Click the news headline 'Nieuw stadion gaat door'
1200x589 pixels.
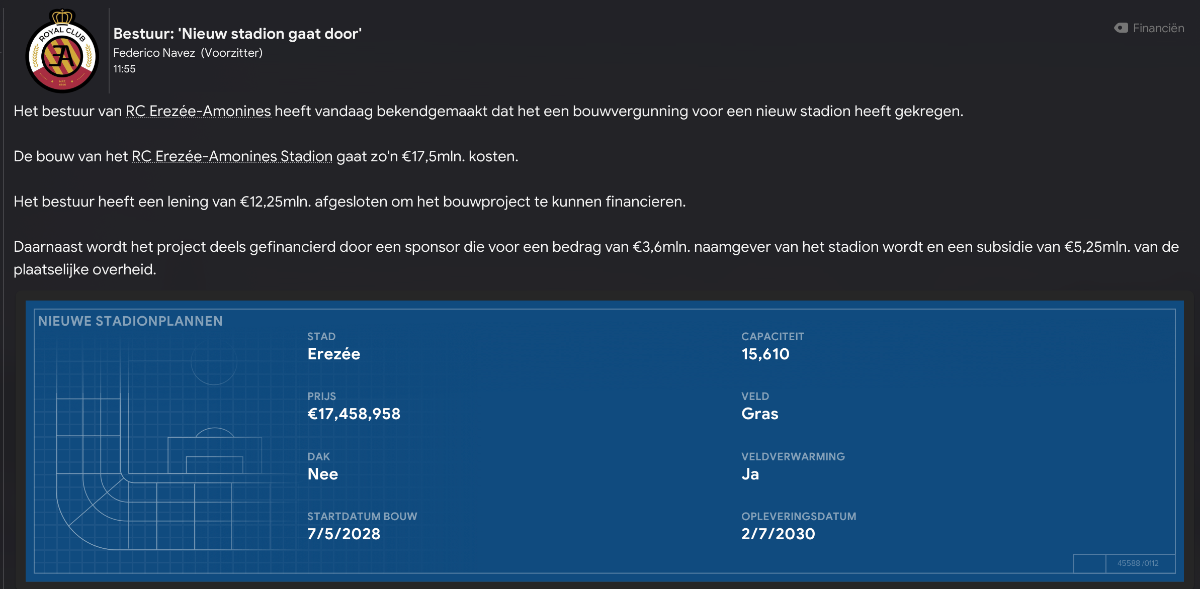pos(237,34)
